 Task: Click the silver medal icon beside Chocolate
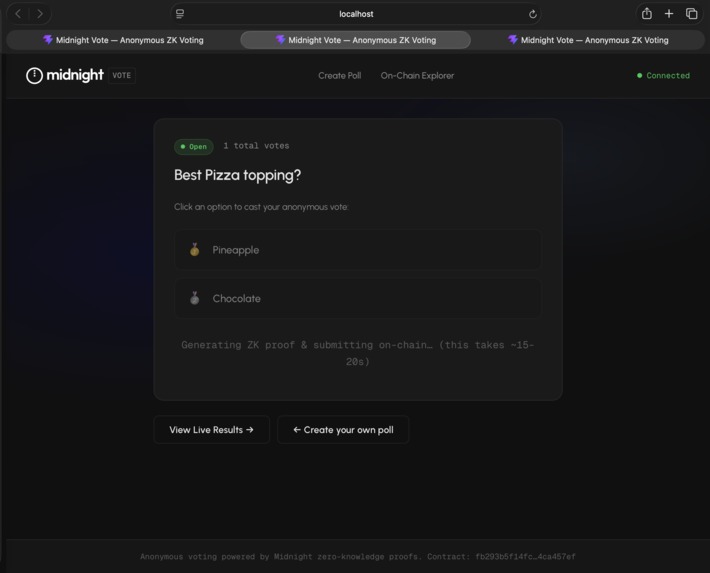click(195, 298)
